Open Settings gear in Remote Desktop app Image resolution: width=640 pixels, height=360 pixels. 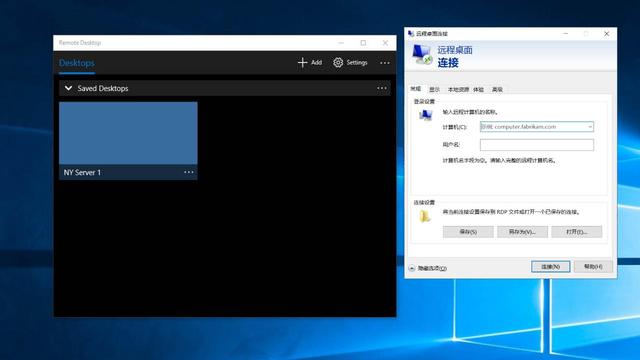(x=338, y=62)
